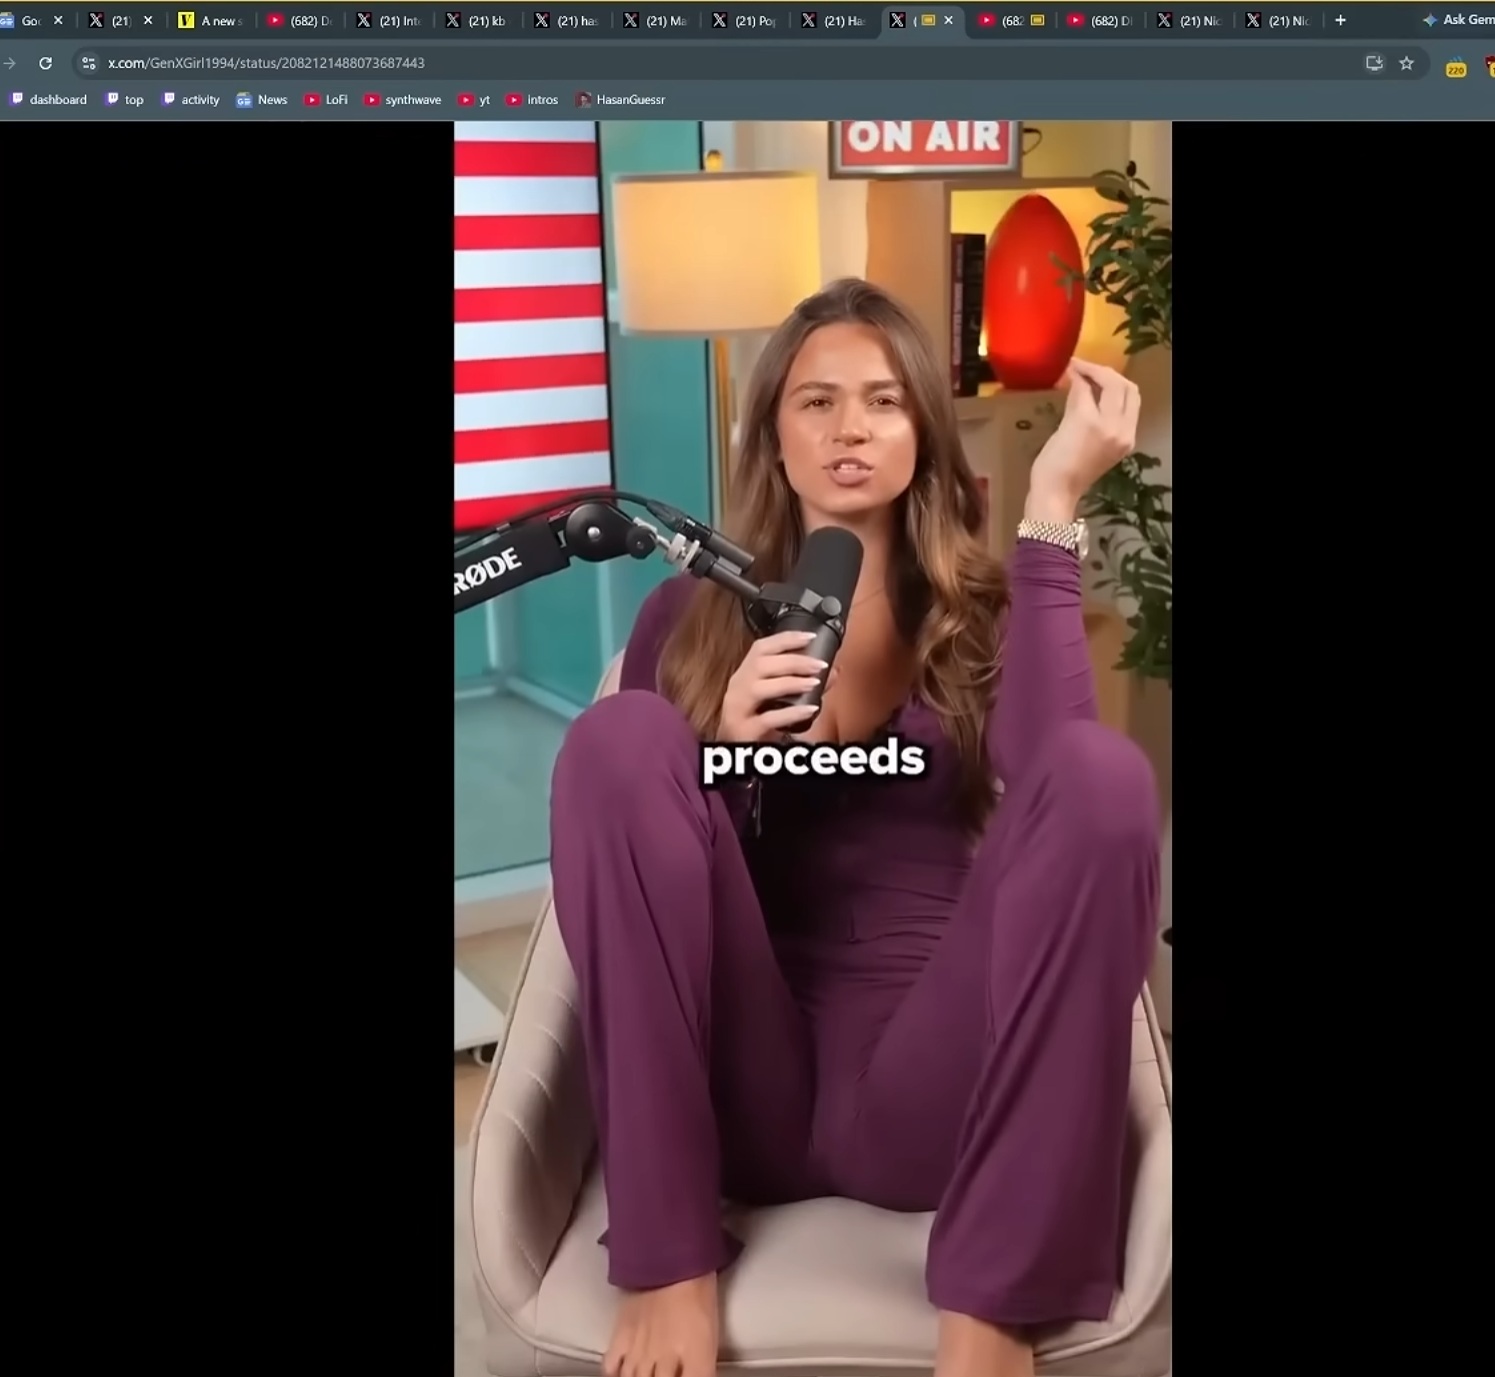Click the install app icon in address bar
The image size is (1495, 1377).
(x=1374, y=63)
